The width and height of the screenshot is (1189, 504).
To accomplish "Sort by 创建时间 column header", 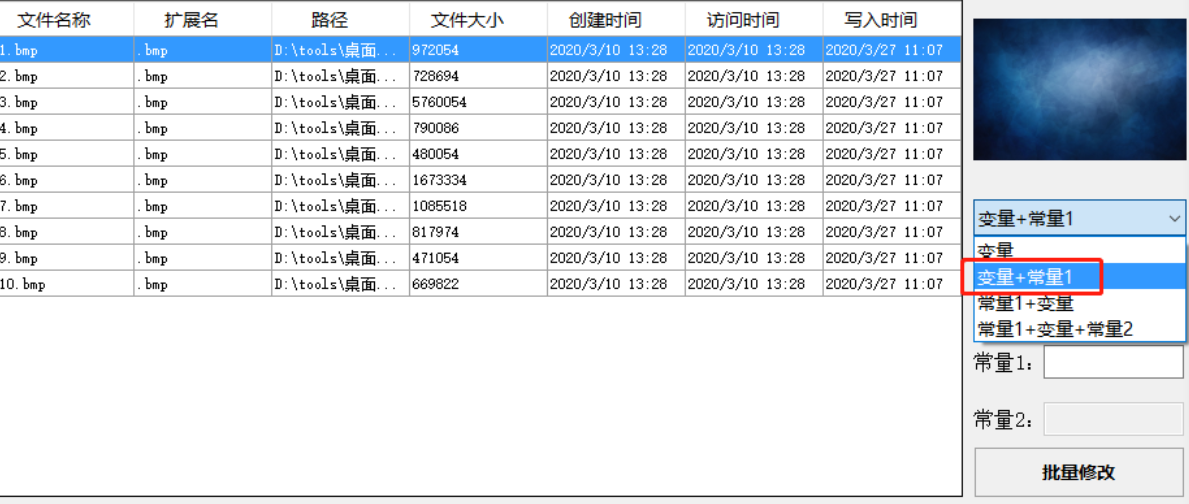I will click(x=616, y=20).
